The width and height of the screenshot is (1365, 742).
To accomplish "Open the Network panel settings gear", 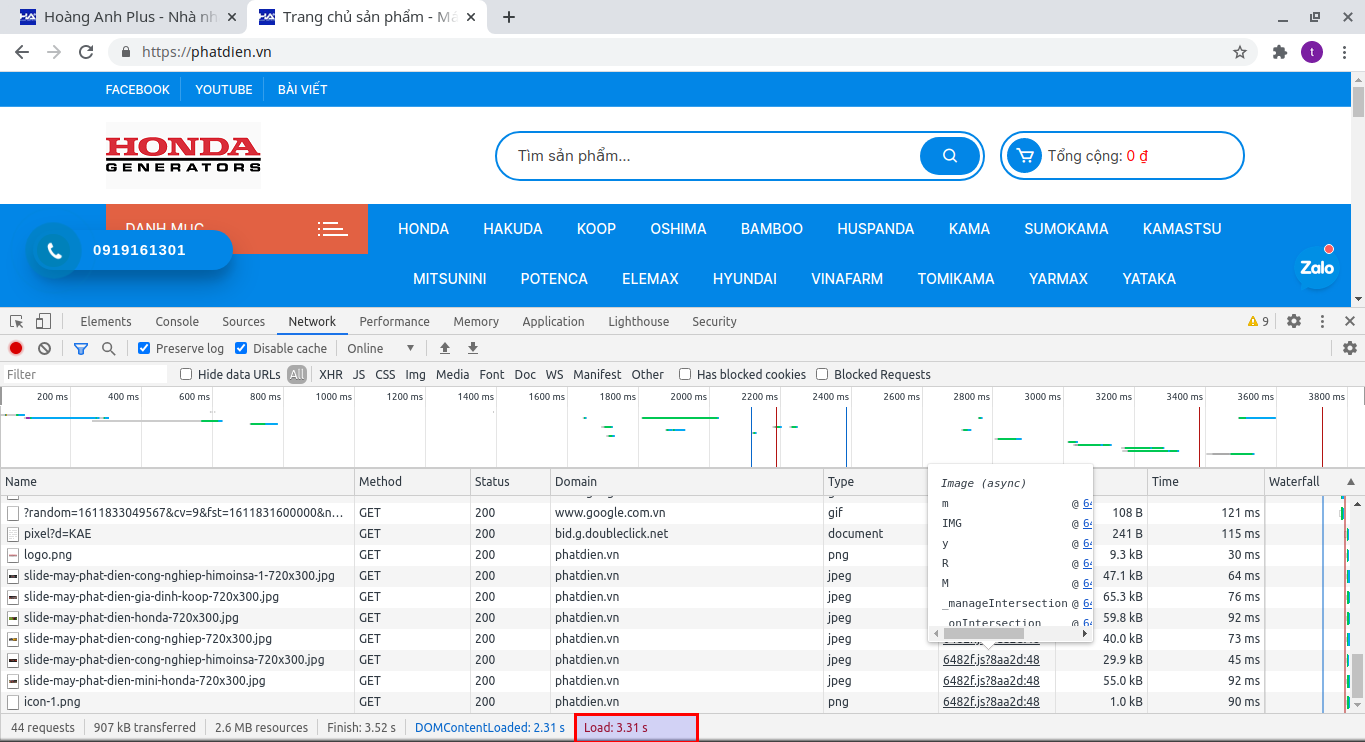I will 1350,348.
